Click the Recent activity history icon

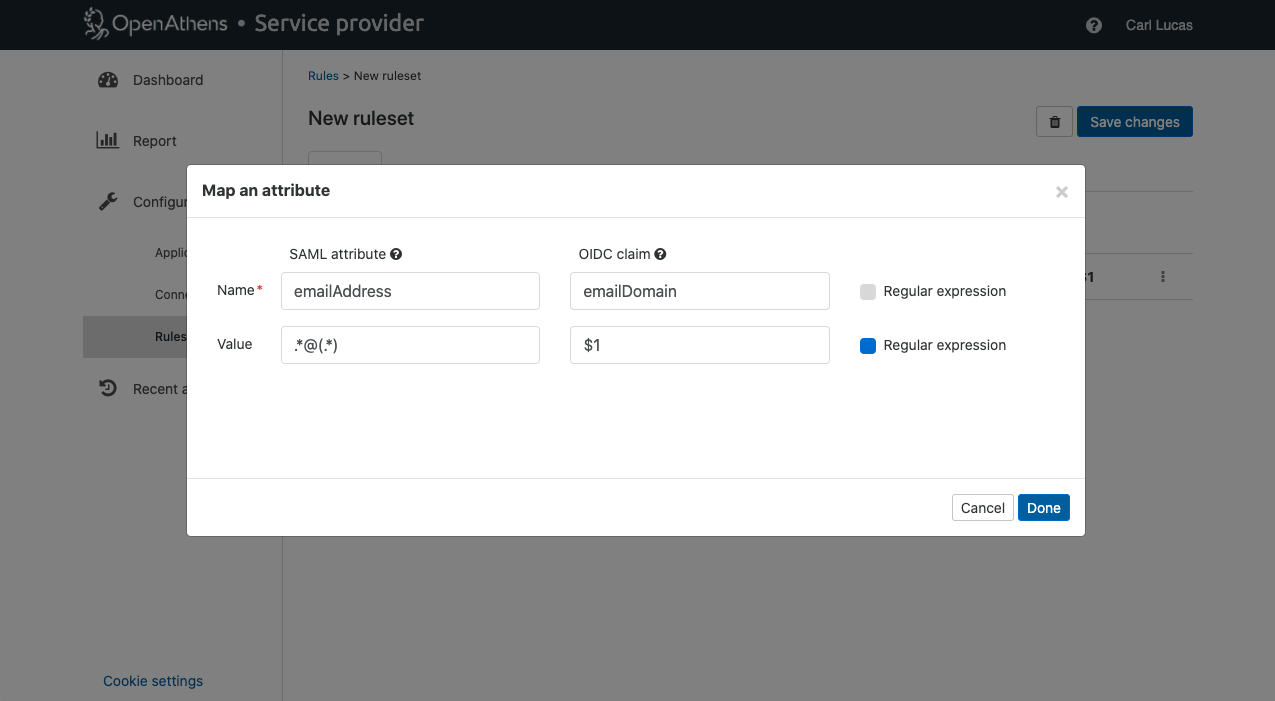coord(108,389)
